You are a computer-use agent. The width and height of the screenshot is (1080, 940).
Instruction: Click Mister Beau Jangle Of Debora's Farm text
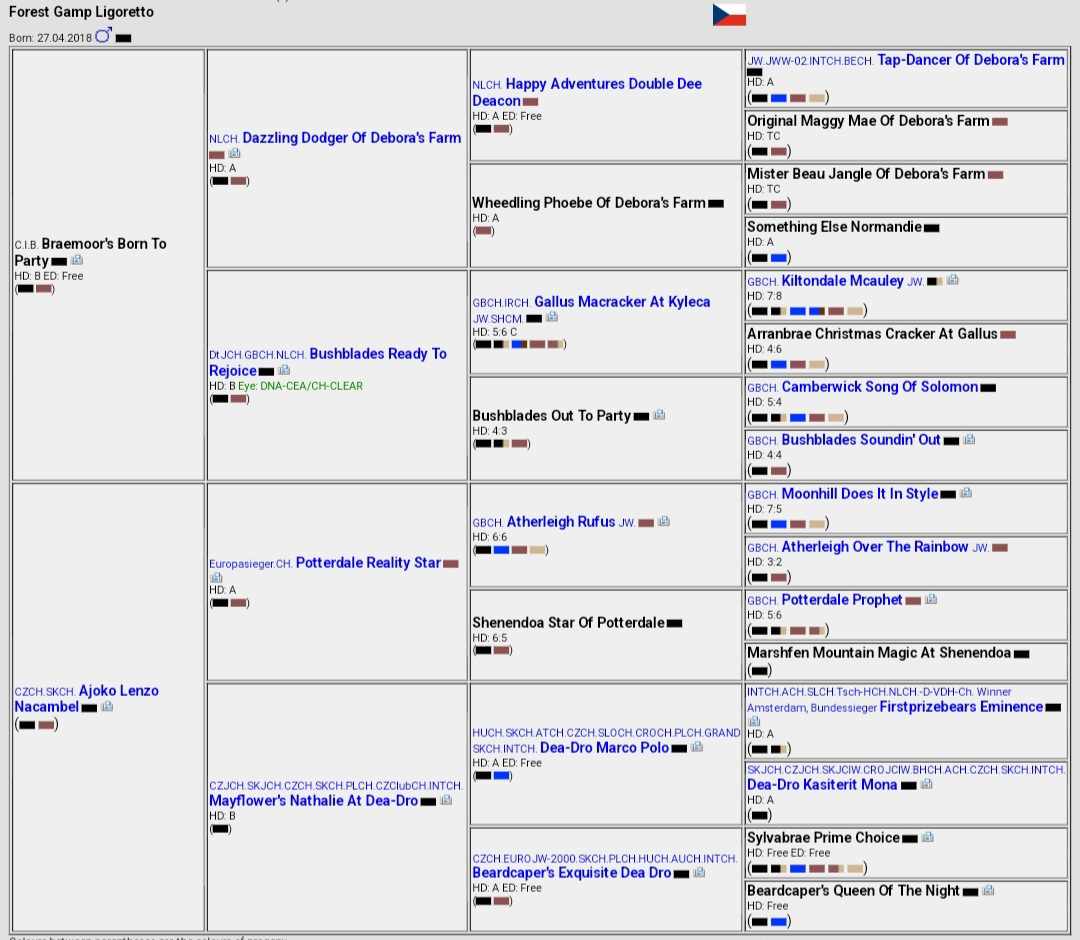[866, 174]
